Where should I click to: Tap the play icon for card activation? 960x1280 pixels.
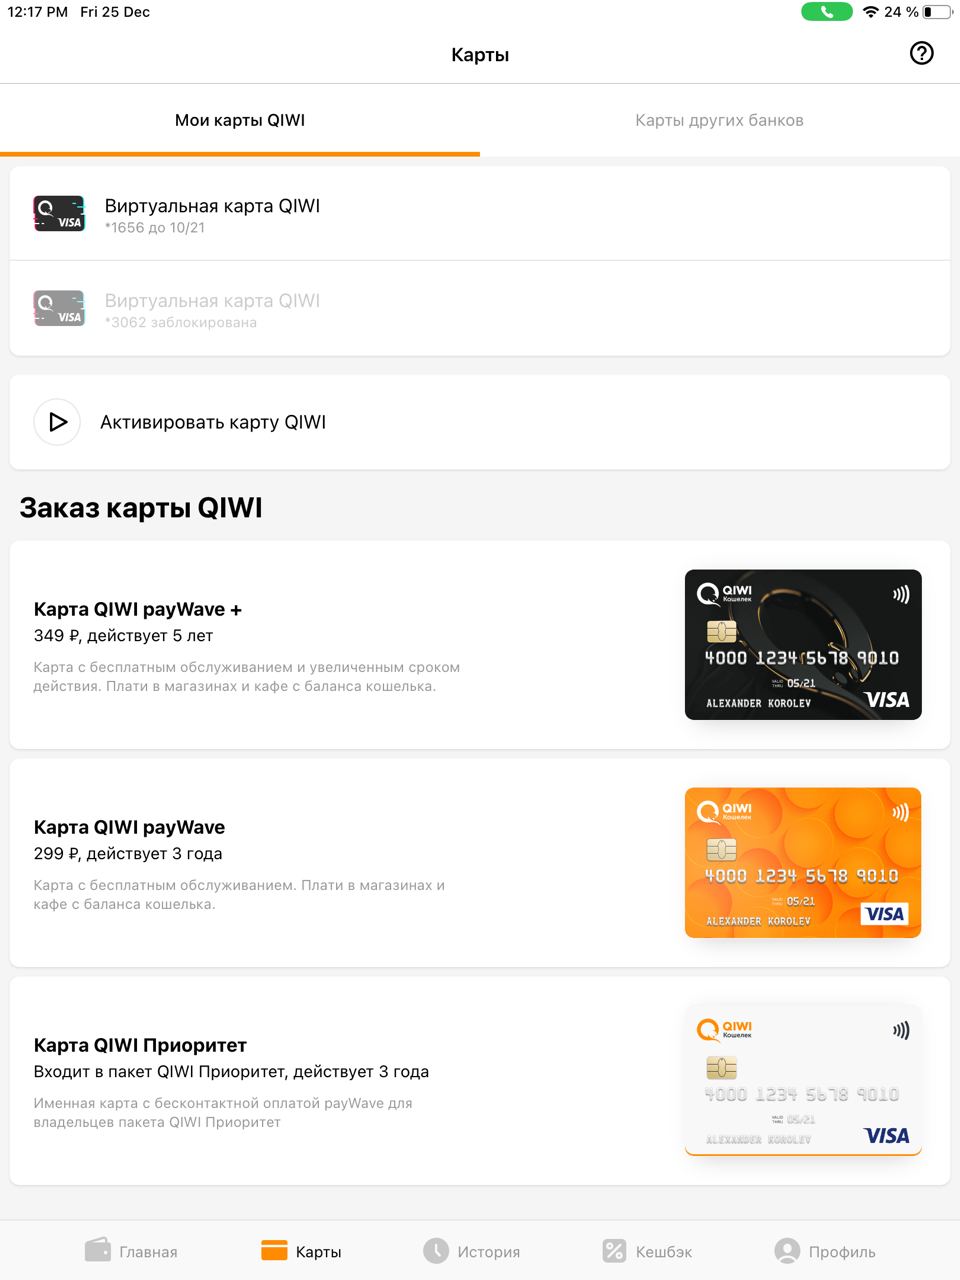pyautogui.click(x=57, y=422)
